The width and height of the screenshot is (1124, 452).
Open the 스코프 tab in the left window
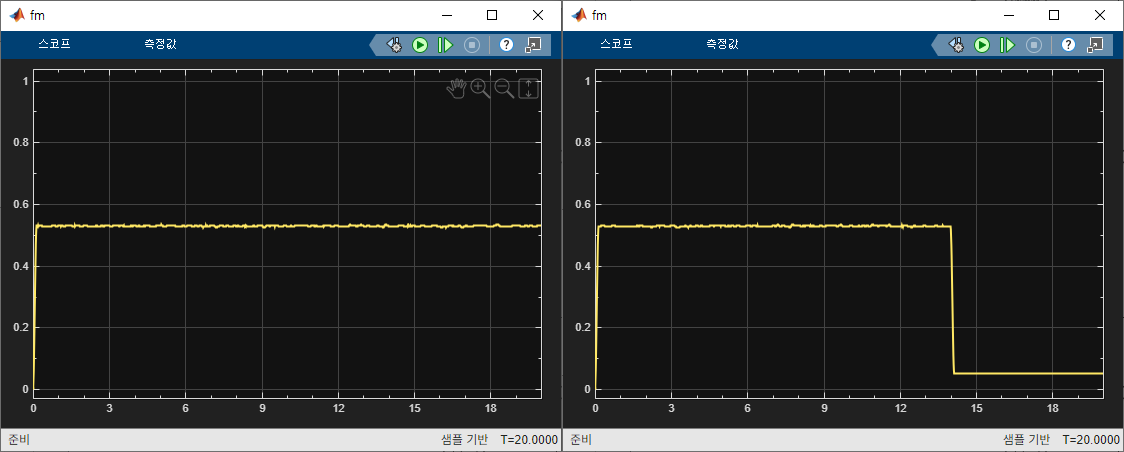54,44
